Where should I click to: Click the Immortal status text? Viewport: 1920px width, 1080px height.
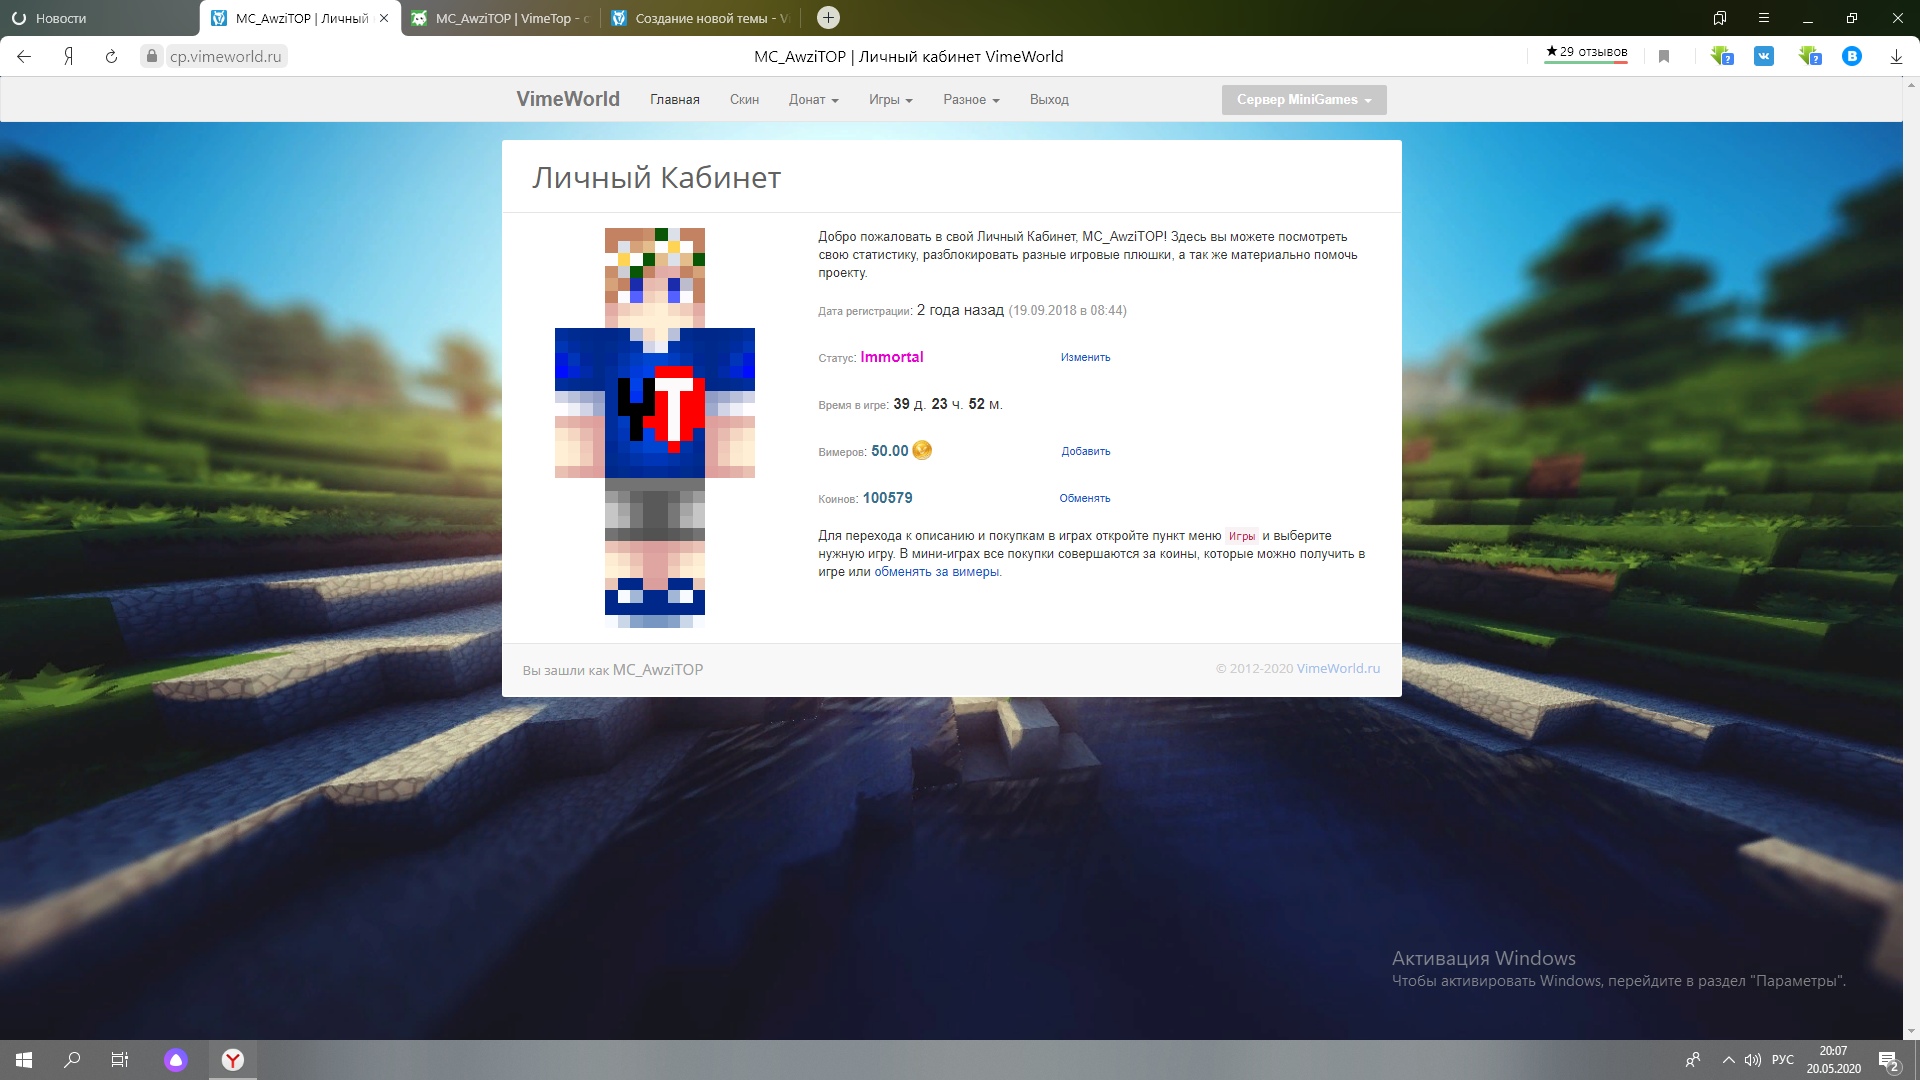tap(892, 358)
